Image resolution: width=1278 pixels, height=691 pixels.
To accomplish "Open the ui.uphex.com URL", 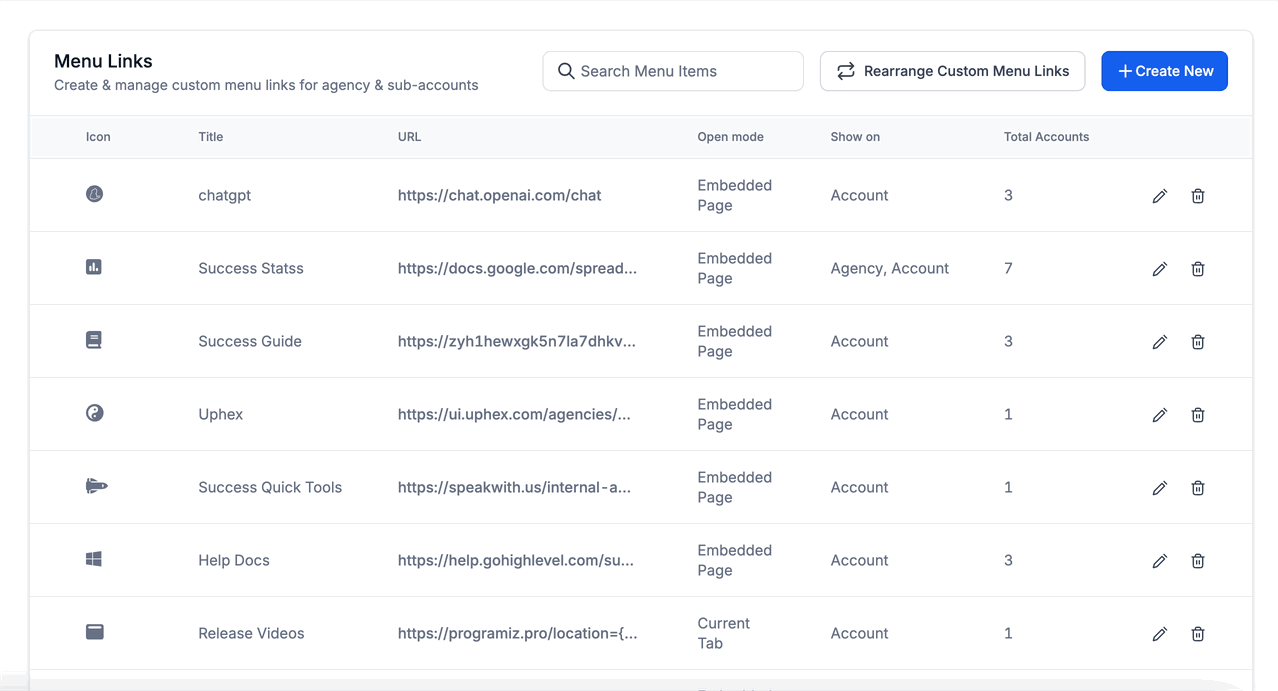I will [x=514, y=415].
